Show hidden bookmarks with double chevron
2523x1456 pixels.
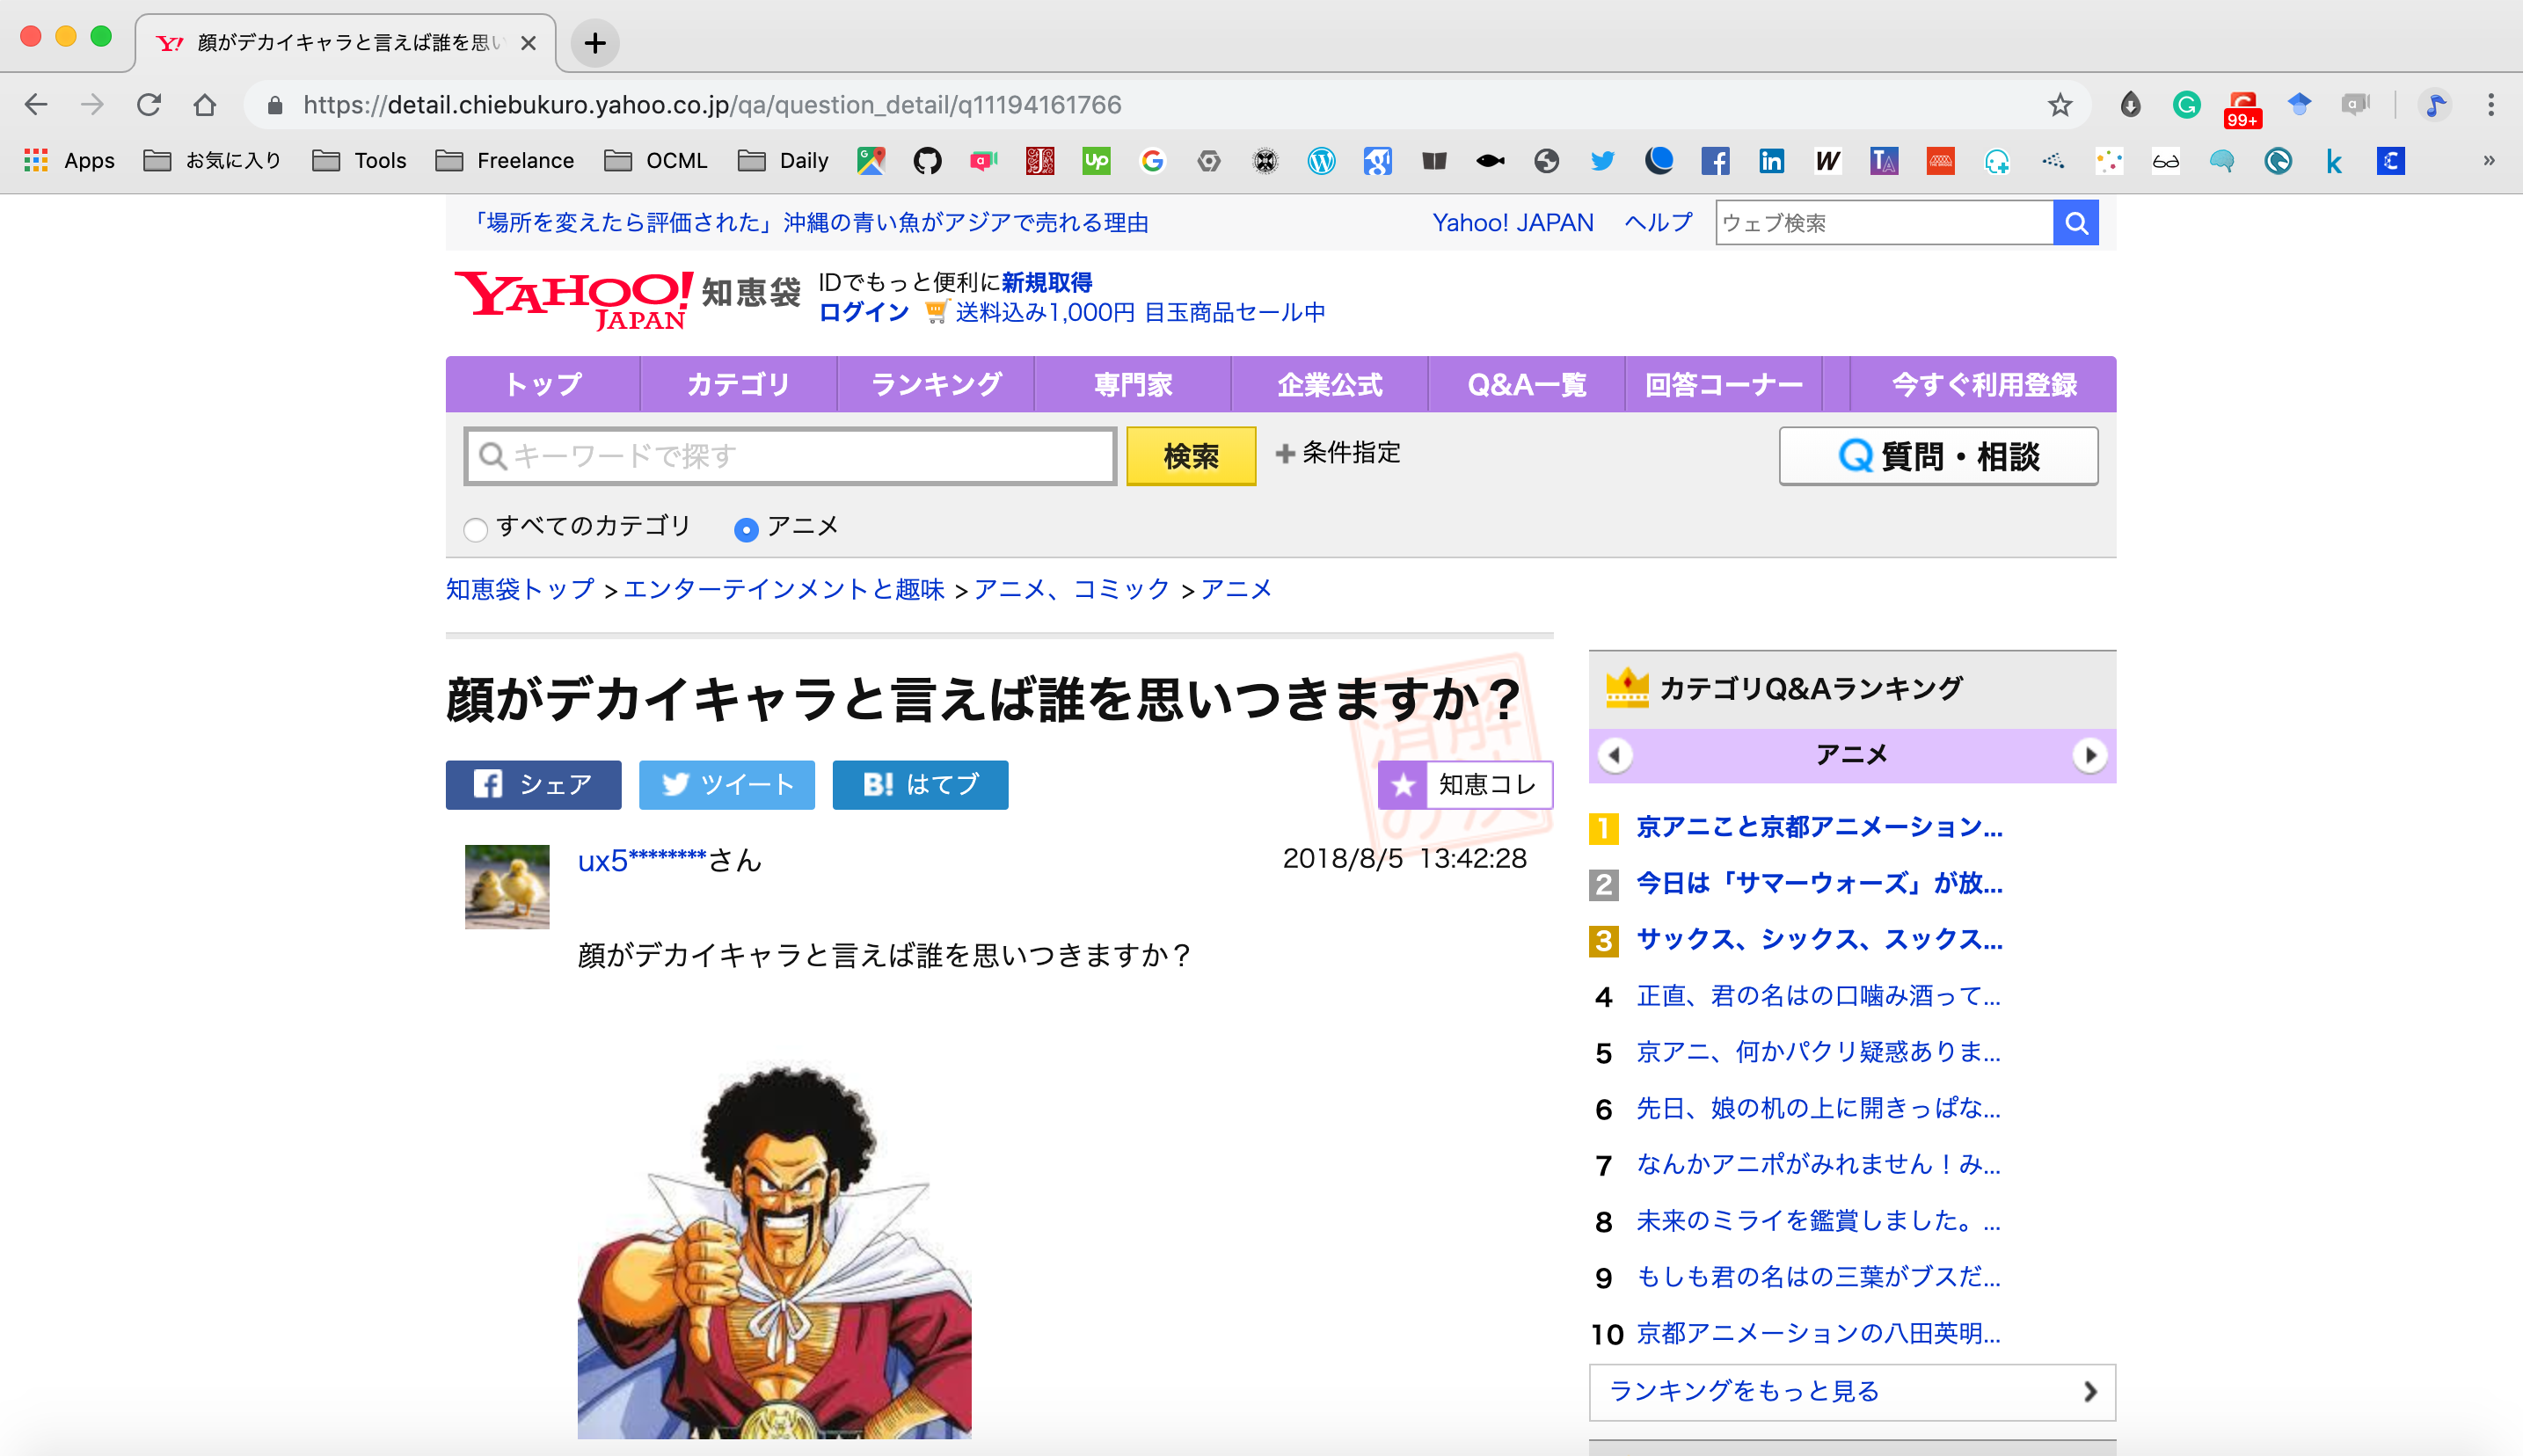(2489, 160)
